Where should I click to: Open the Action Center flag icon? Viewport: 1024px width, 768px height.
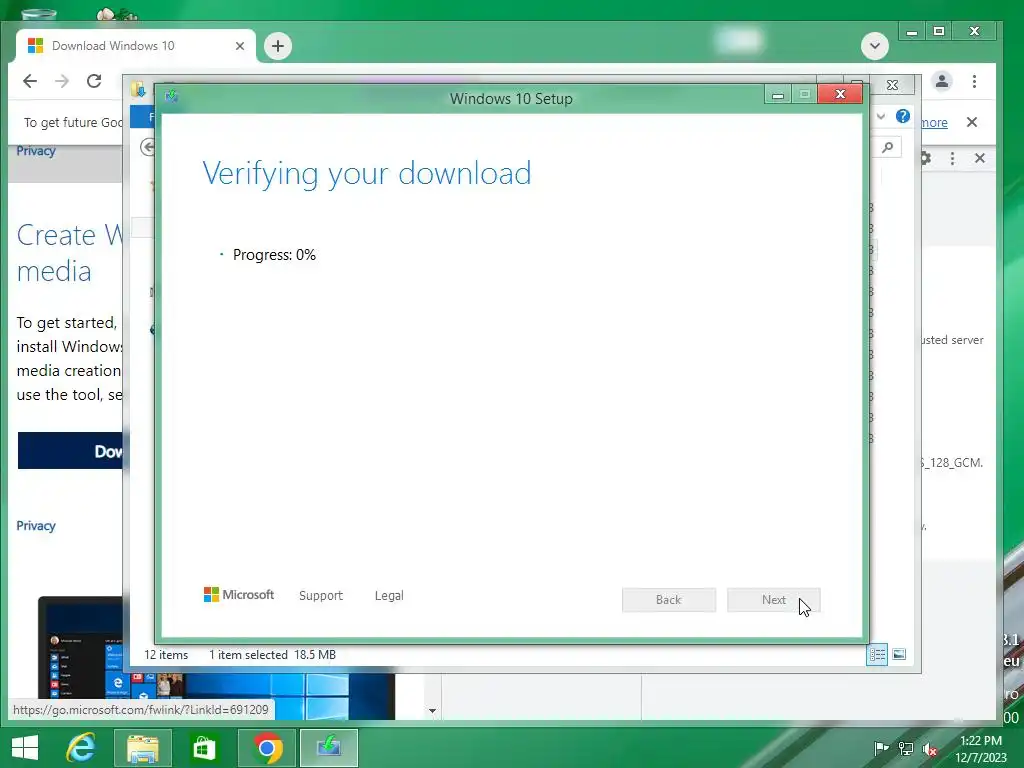tap(881, 748)
